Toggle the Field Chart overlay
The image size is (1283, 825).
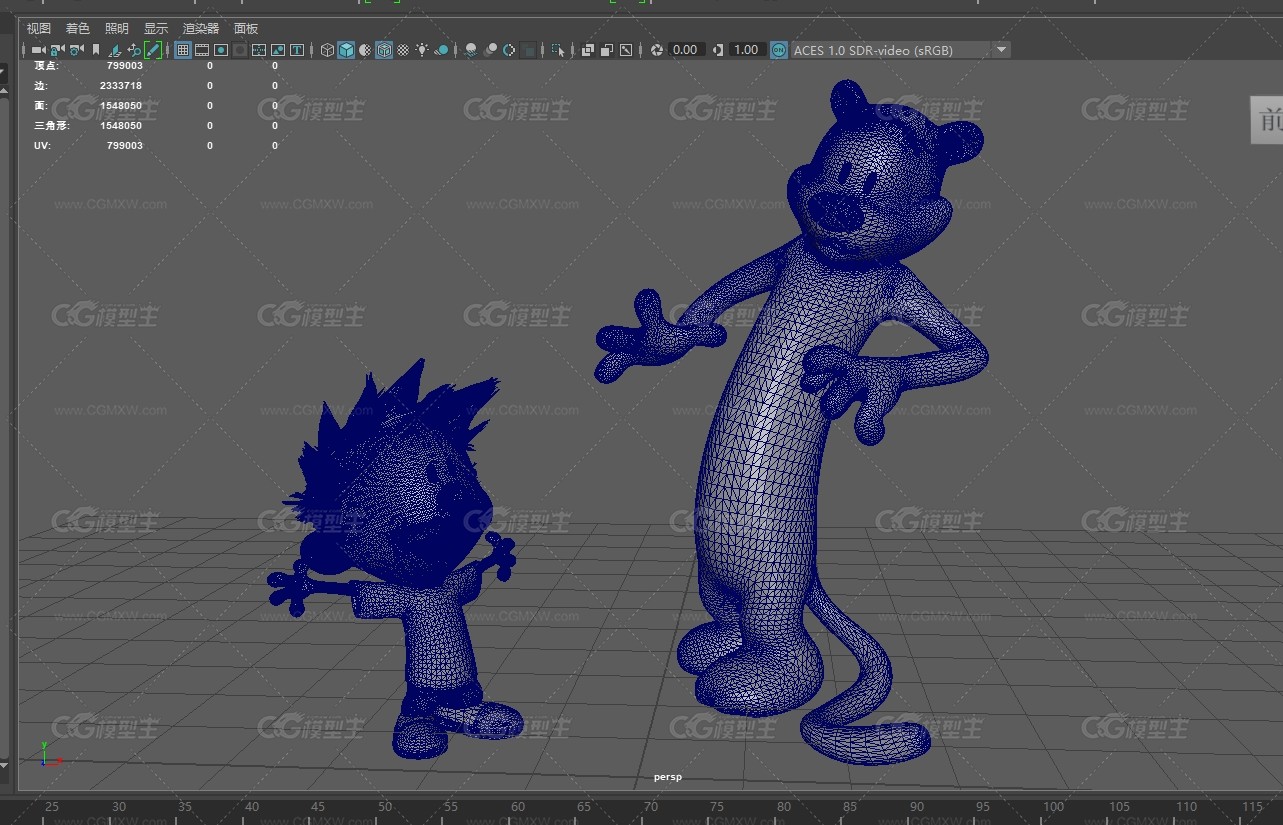click(x=259, y=50)
